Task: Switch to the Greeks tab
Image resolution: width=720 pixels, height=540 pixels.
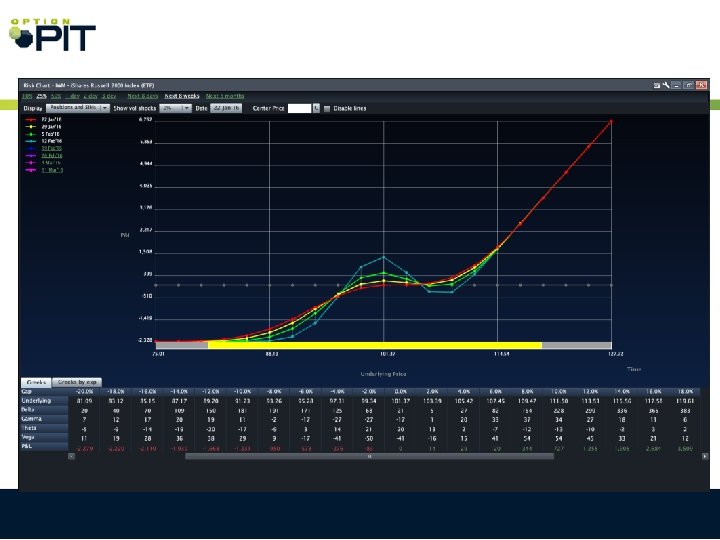Action: pyautogui.click(x=36, y=382)
